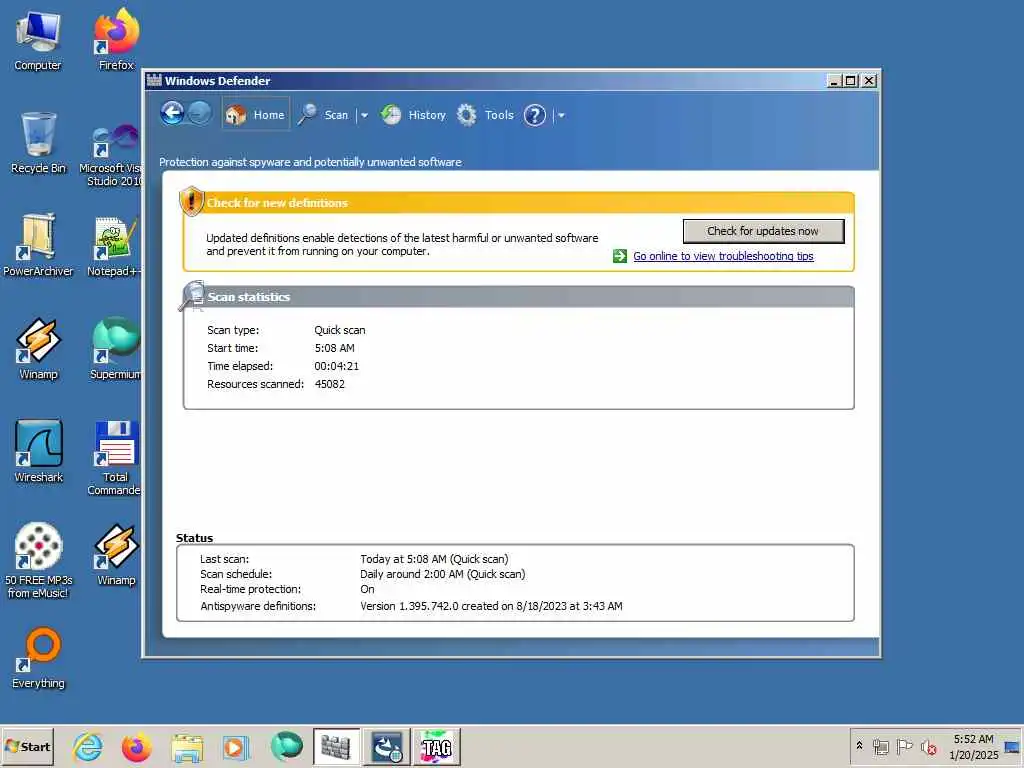Select the Total Commander desktop shortcut
Screen dimensions: 1024x768
pos(114,458)
